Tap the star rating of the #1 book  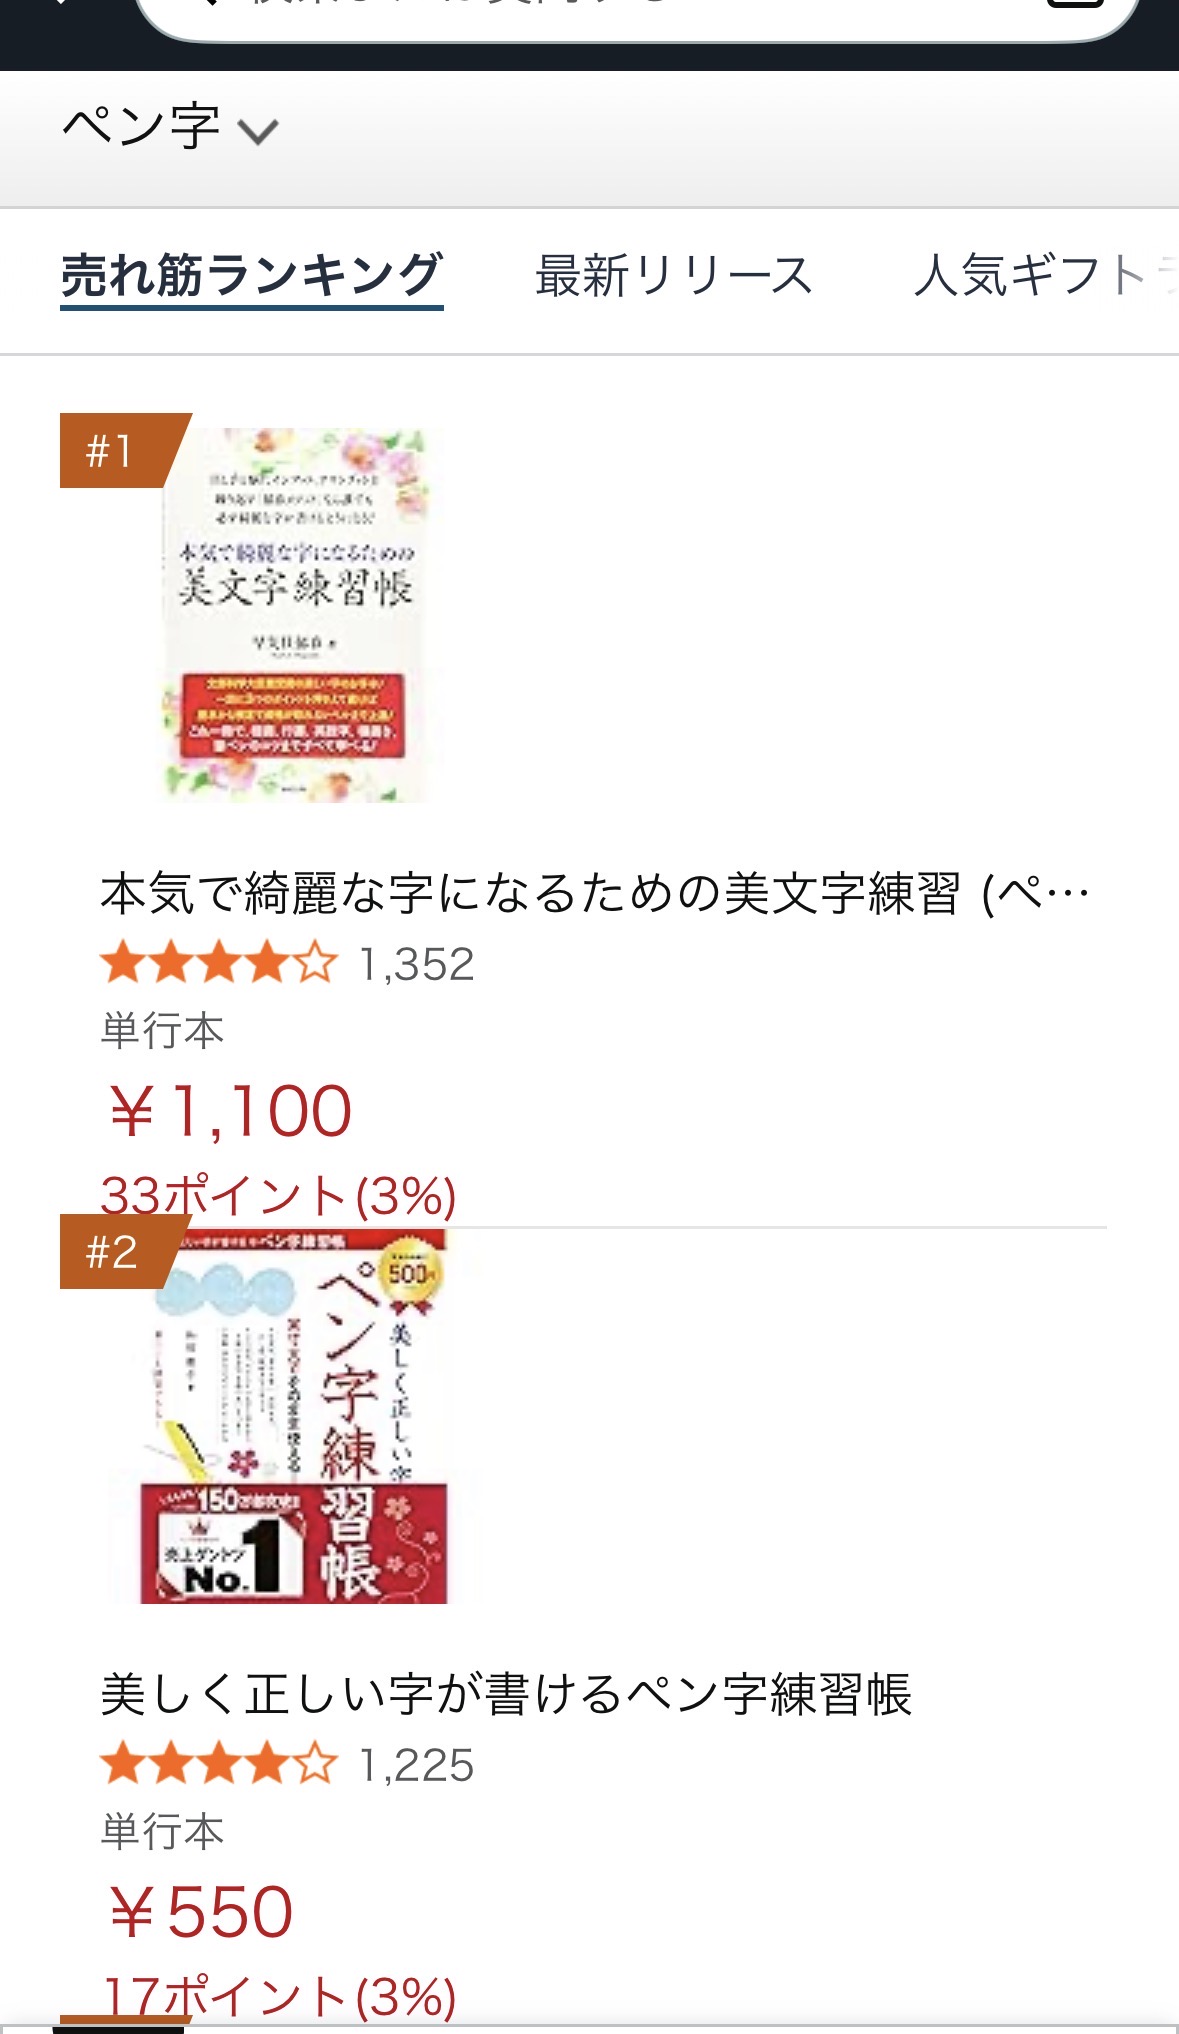coord(219,963)
